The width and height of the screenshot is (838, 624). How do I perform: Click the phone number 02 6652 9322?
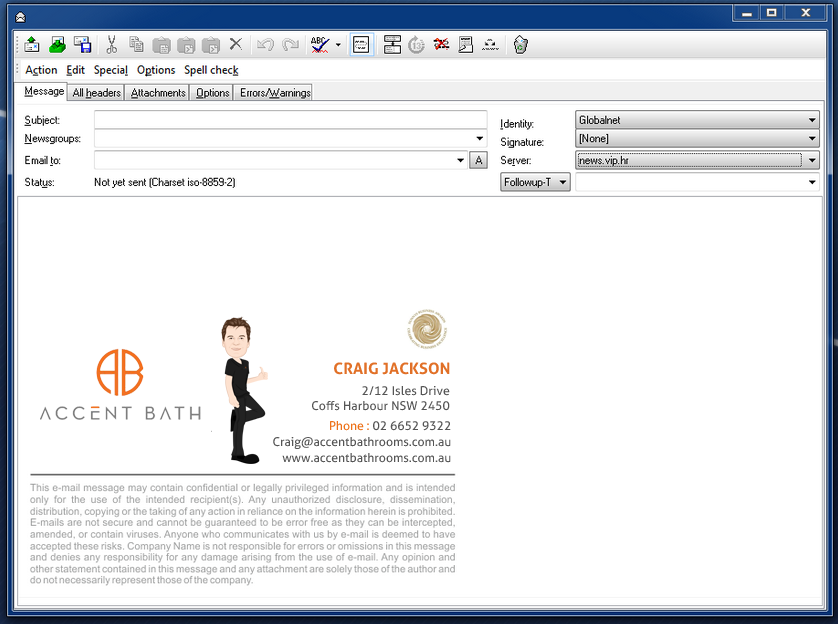click(412, 426)
